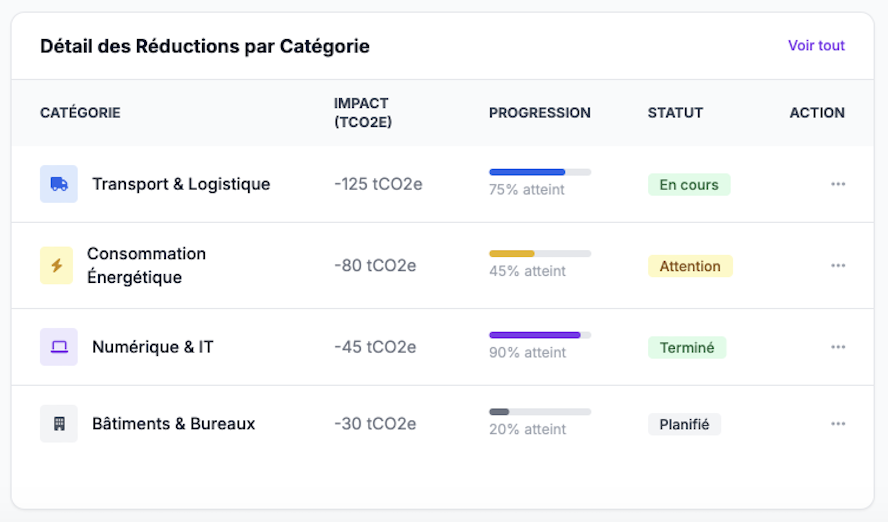Click the yellow "Attention" status badge
888x522 pixels.
tap(690, 266)
